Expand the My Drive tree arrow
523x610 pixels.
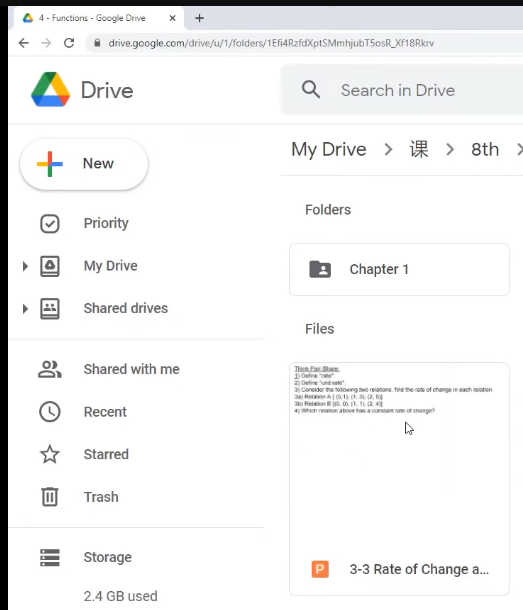[25, 266]
